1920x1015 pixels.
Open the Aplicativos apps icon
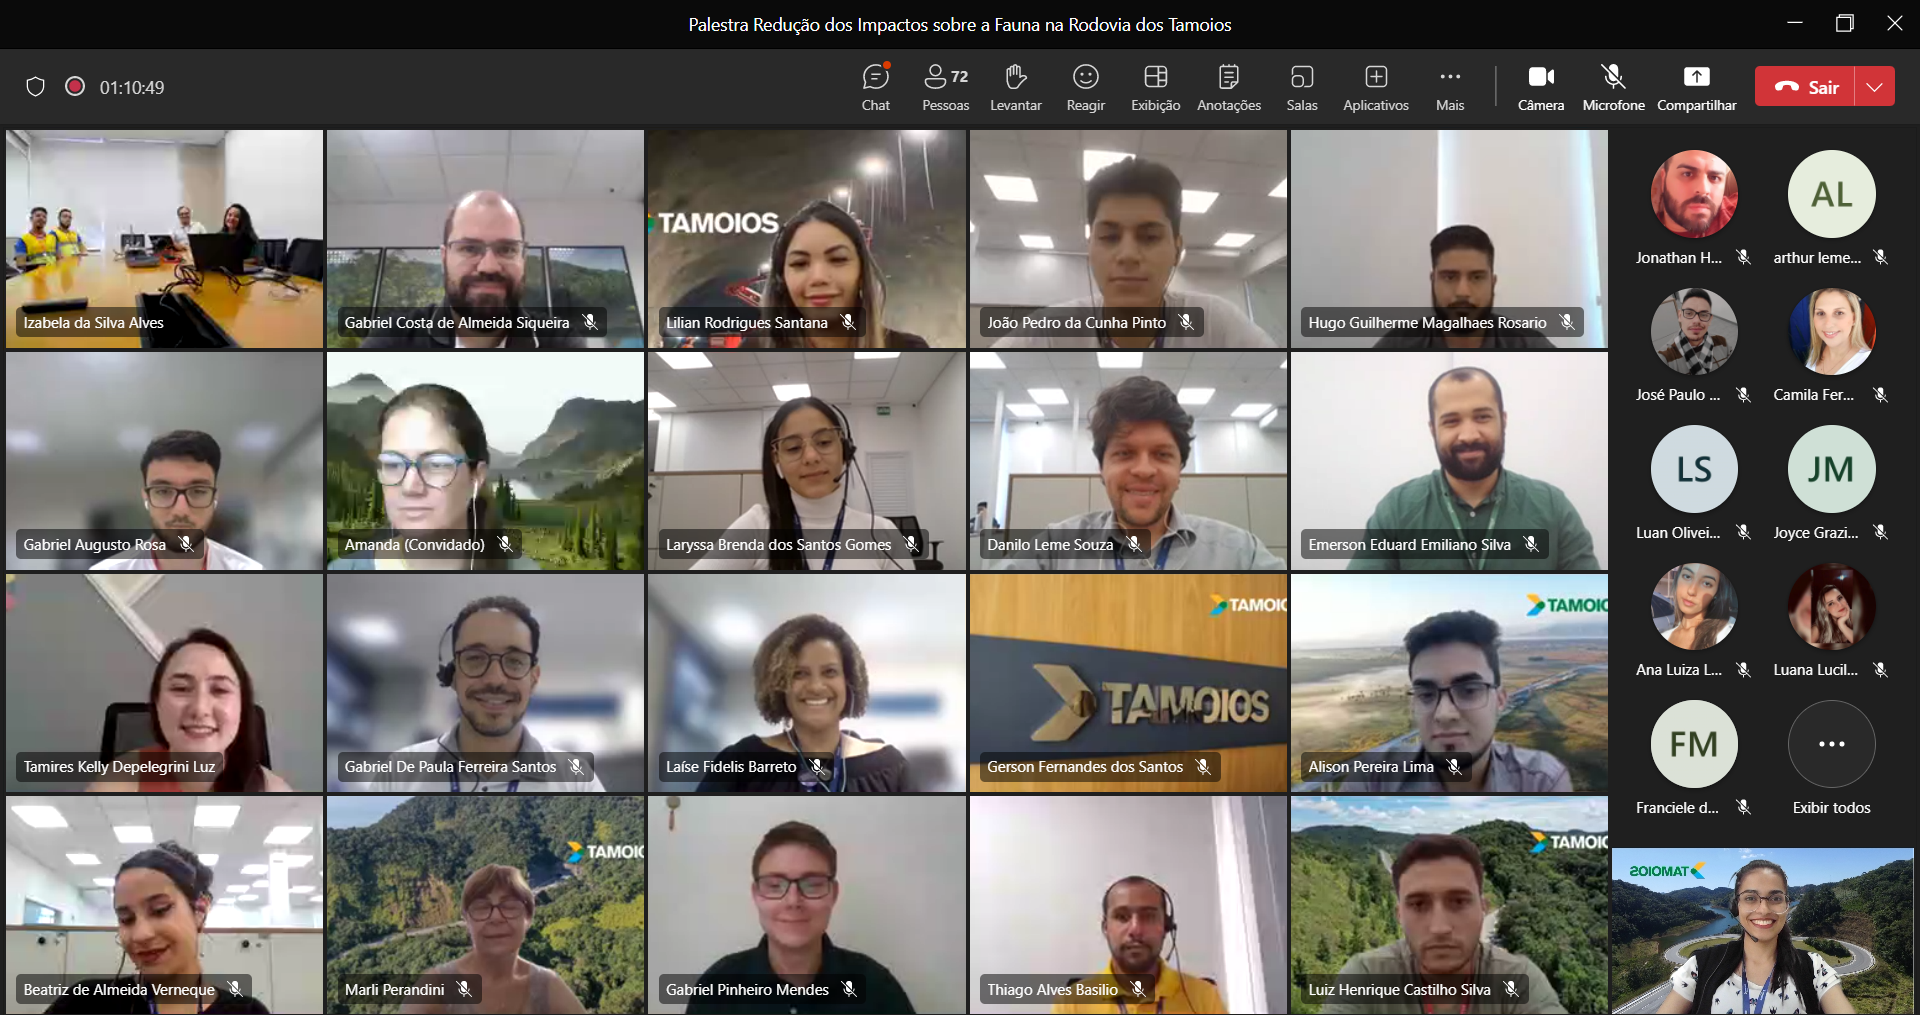tap(1375, 87)
